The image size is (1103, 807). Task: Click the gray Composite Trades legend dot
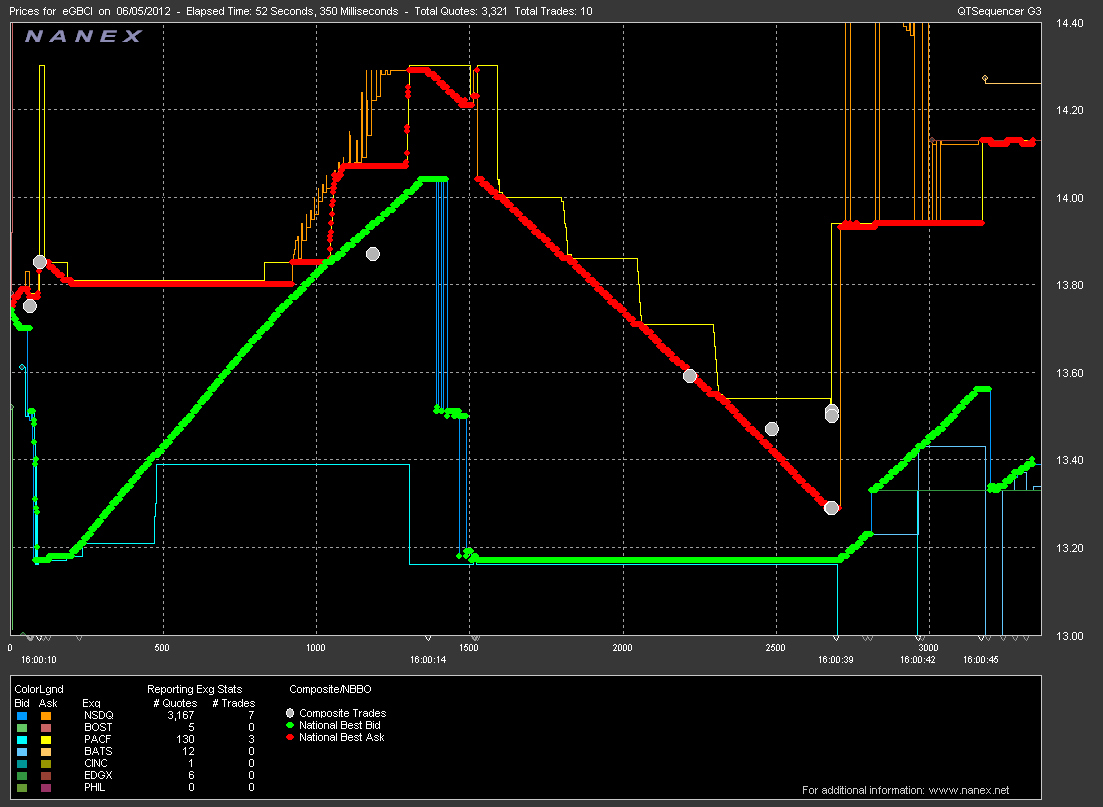pyautogui.click(x=290, y=713)
